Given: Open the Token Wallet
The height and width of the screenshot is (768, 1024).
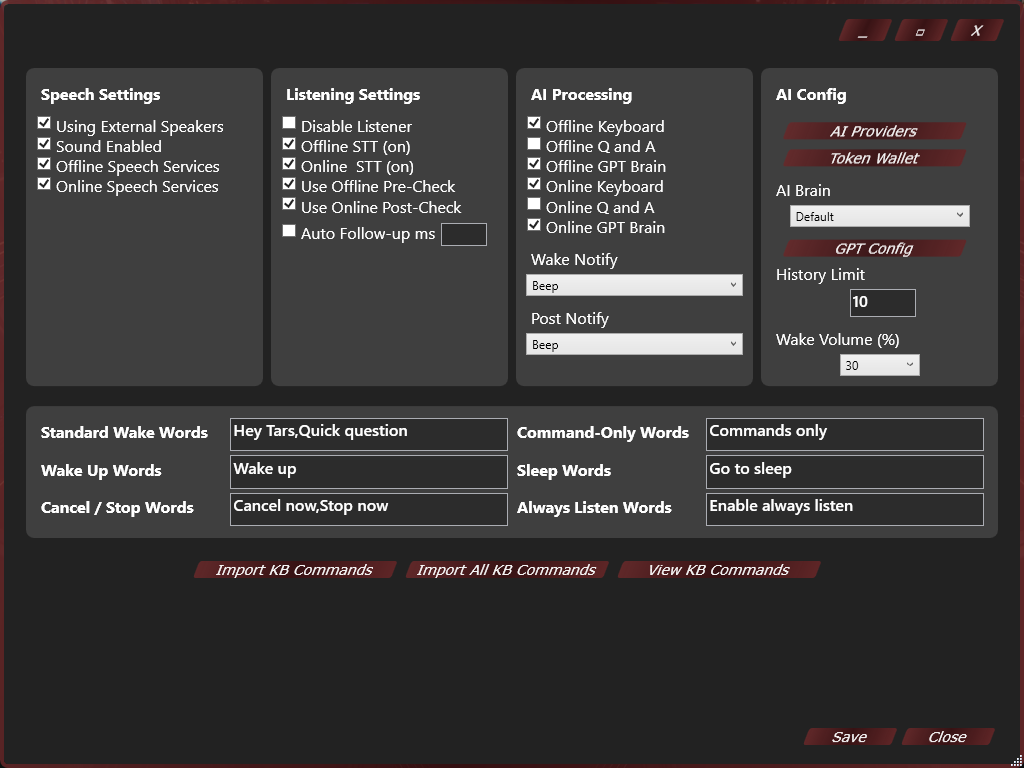Looking at the screenshot, I should [x=873, y=158].
